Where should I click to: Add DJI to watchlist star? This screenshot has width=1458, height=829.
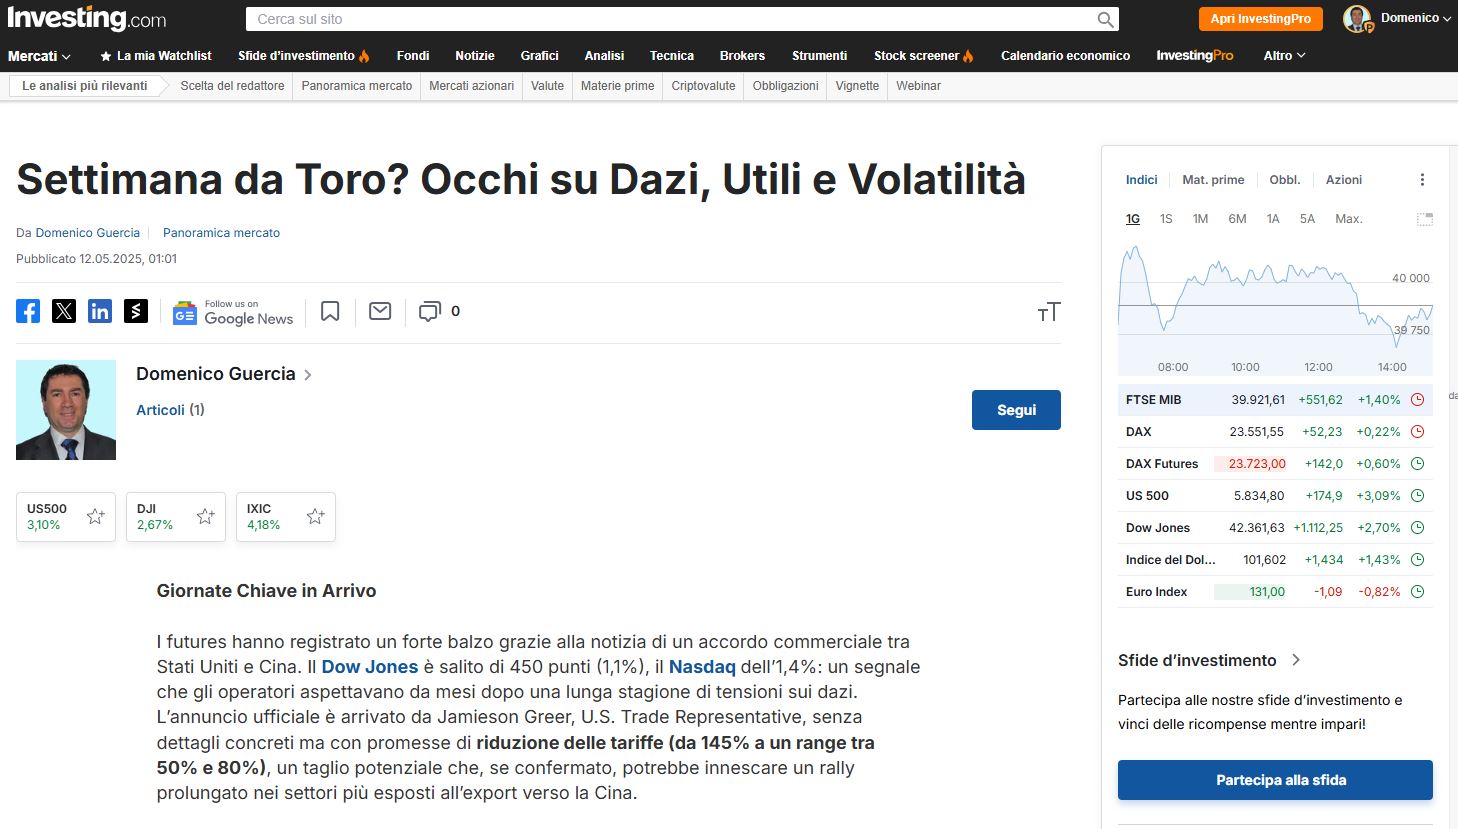[x=205, y=516]
